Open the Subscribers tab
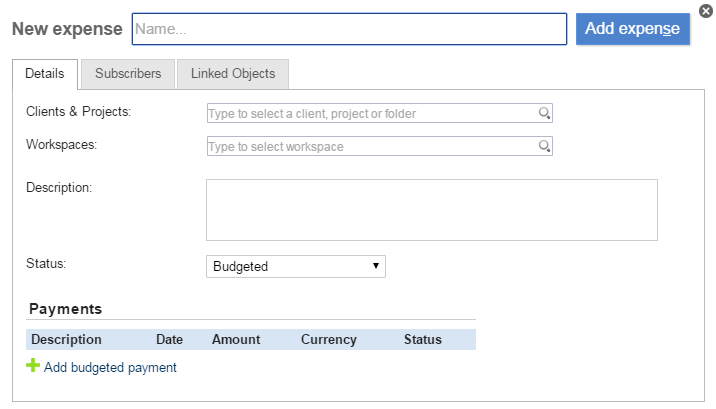The width and height of the screenshot is (716, 409). pyautogui.click(x=128, y=74)
